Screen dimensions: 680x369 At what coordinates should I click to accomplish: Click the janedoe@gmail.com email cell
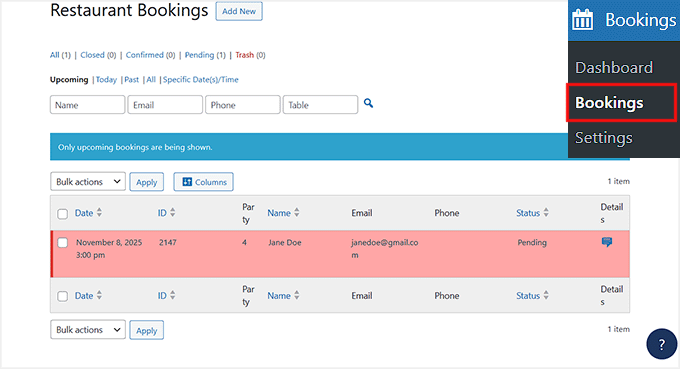click(384, 248)
